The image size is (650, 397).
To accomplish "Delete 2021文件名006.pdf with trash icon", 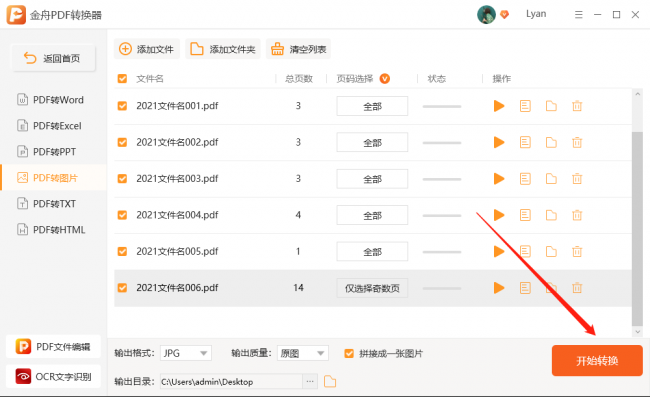I will (x=577, y=288).
